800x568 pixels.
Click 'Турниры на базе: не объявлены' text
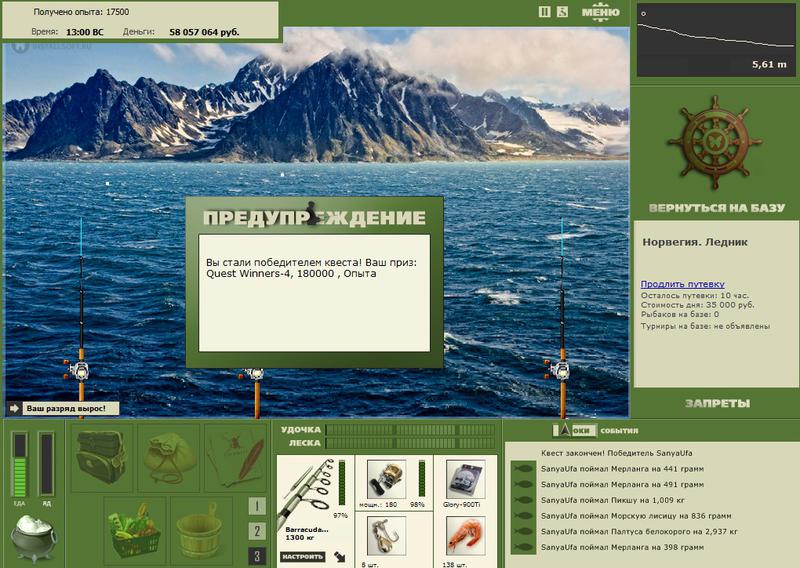click(705, 326)
